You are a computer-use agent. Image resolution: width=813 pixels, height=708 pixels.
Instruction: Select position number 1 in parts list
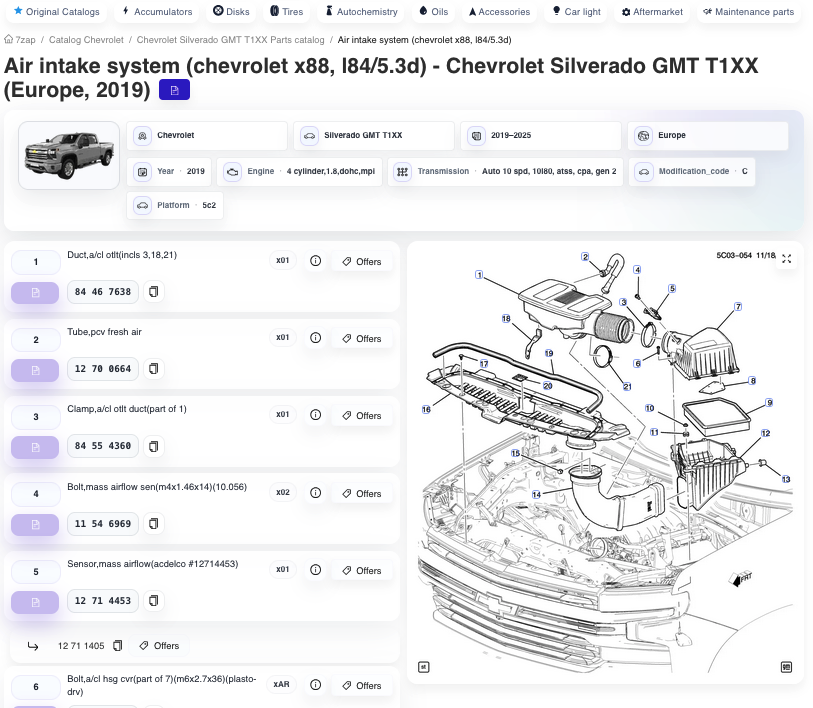[36, 262]
